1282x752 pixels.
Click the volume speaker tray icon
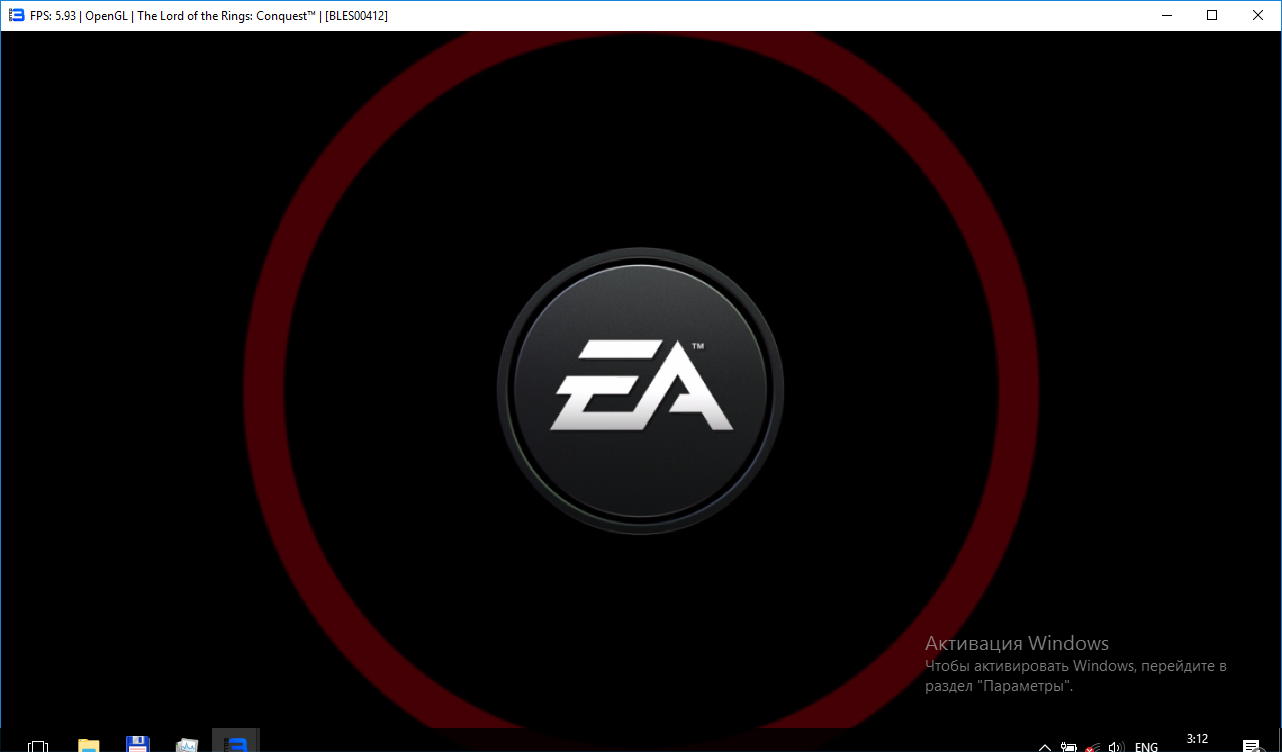tap(1117, 746)
